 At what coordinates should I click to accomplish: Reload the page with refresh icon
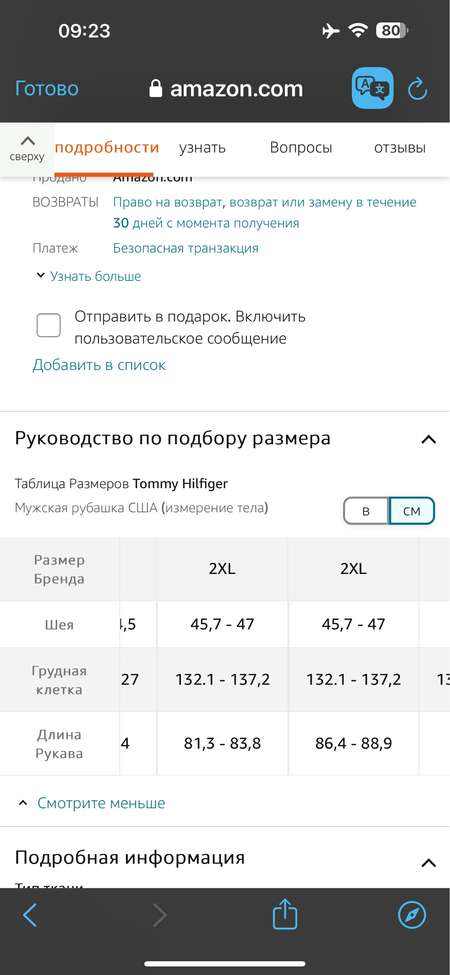[x=418, y=89]
